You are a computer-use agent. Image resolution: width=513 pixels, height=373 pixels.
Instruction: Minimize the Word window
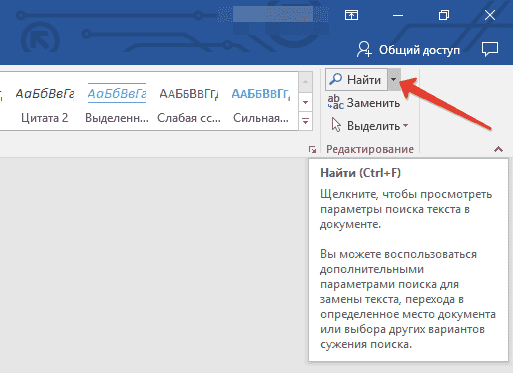click(x=398, y=15)
